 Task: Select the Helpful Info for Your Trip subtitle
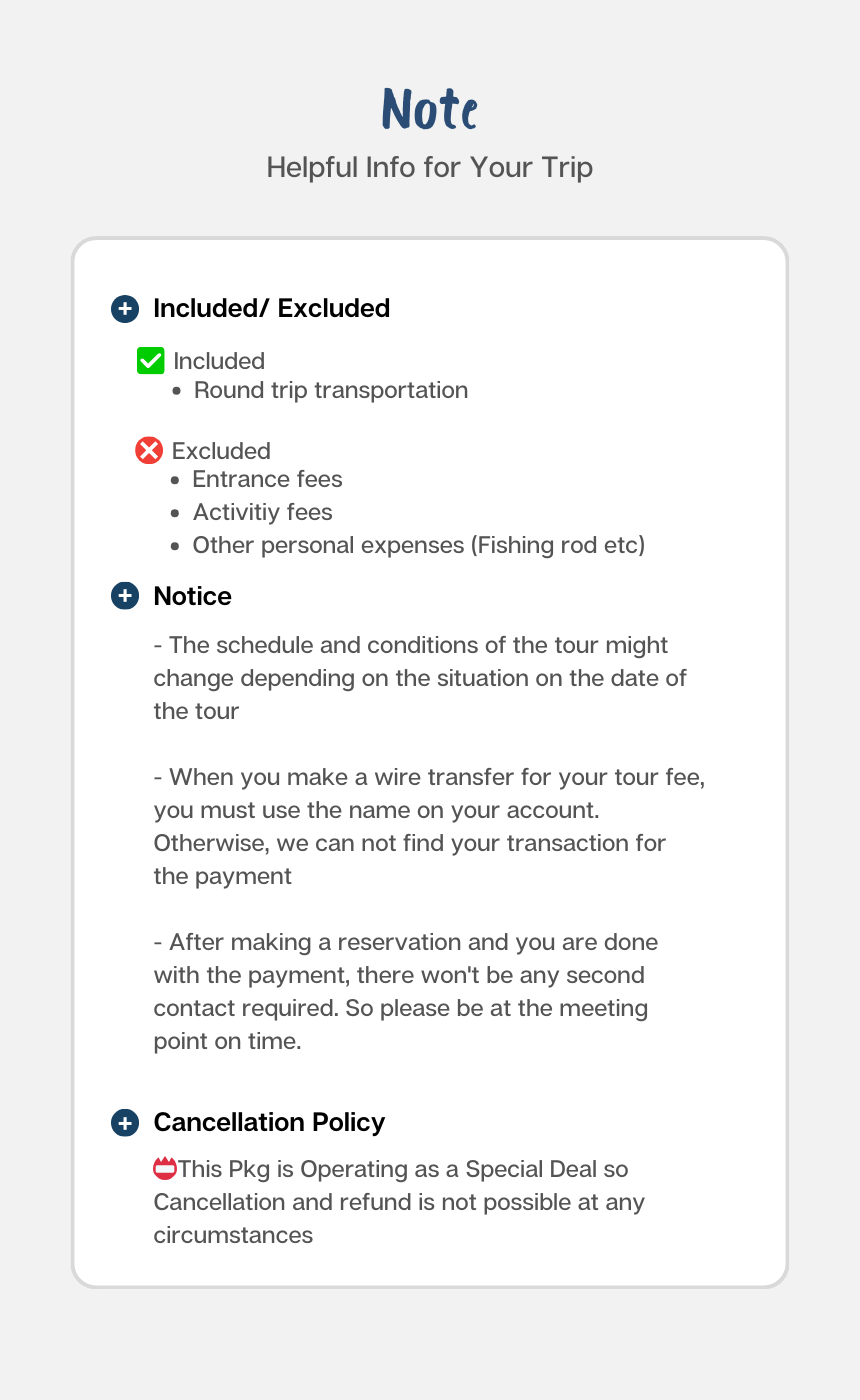point(430,167)
